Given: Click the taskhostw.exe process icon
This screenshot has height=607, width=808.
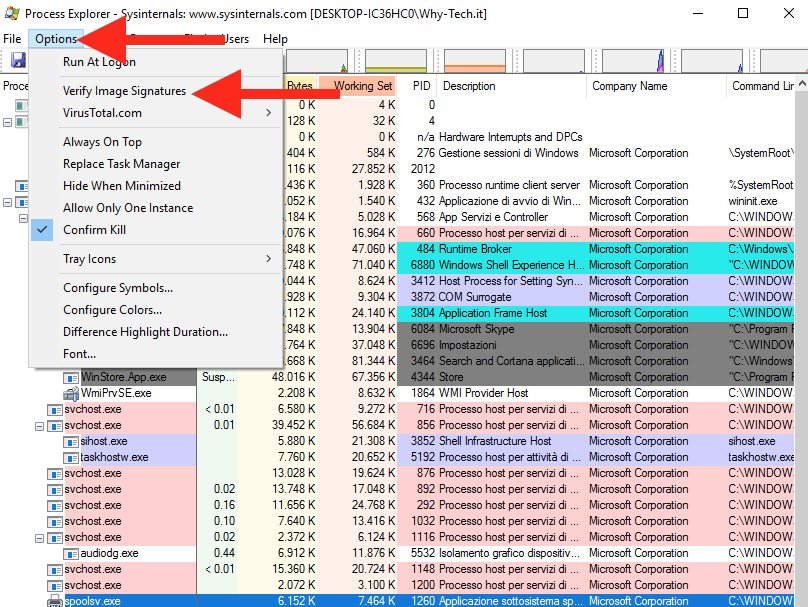Looking at the screenshot, I should pos(71,458).
